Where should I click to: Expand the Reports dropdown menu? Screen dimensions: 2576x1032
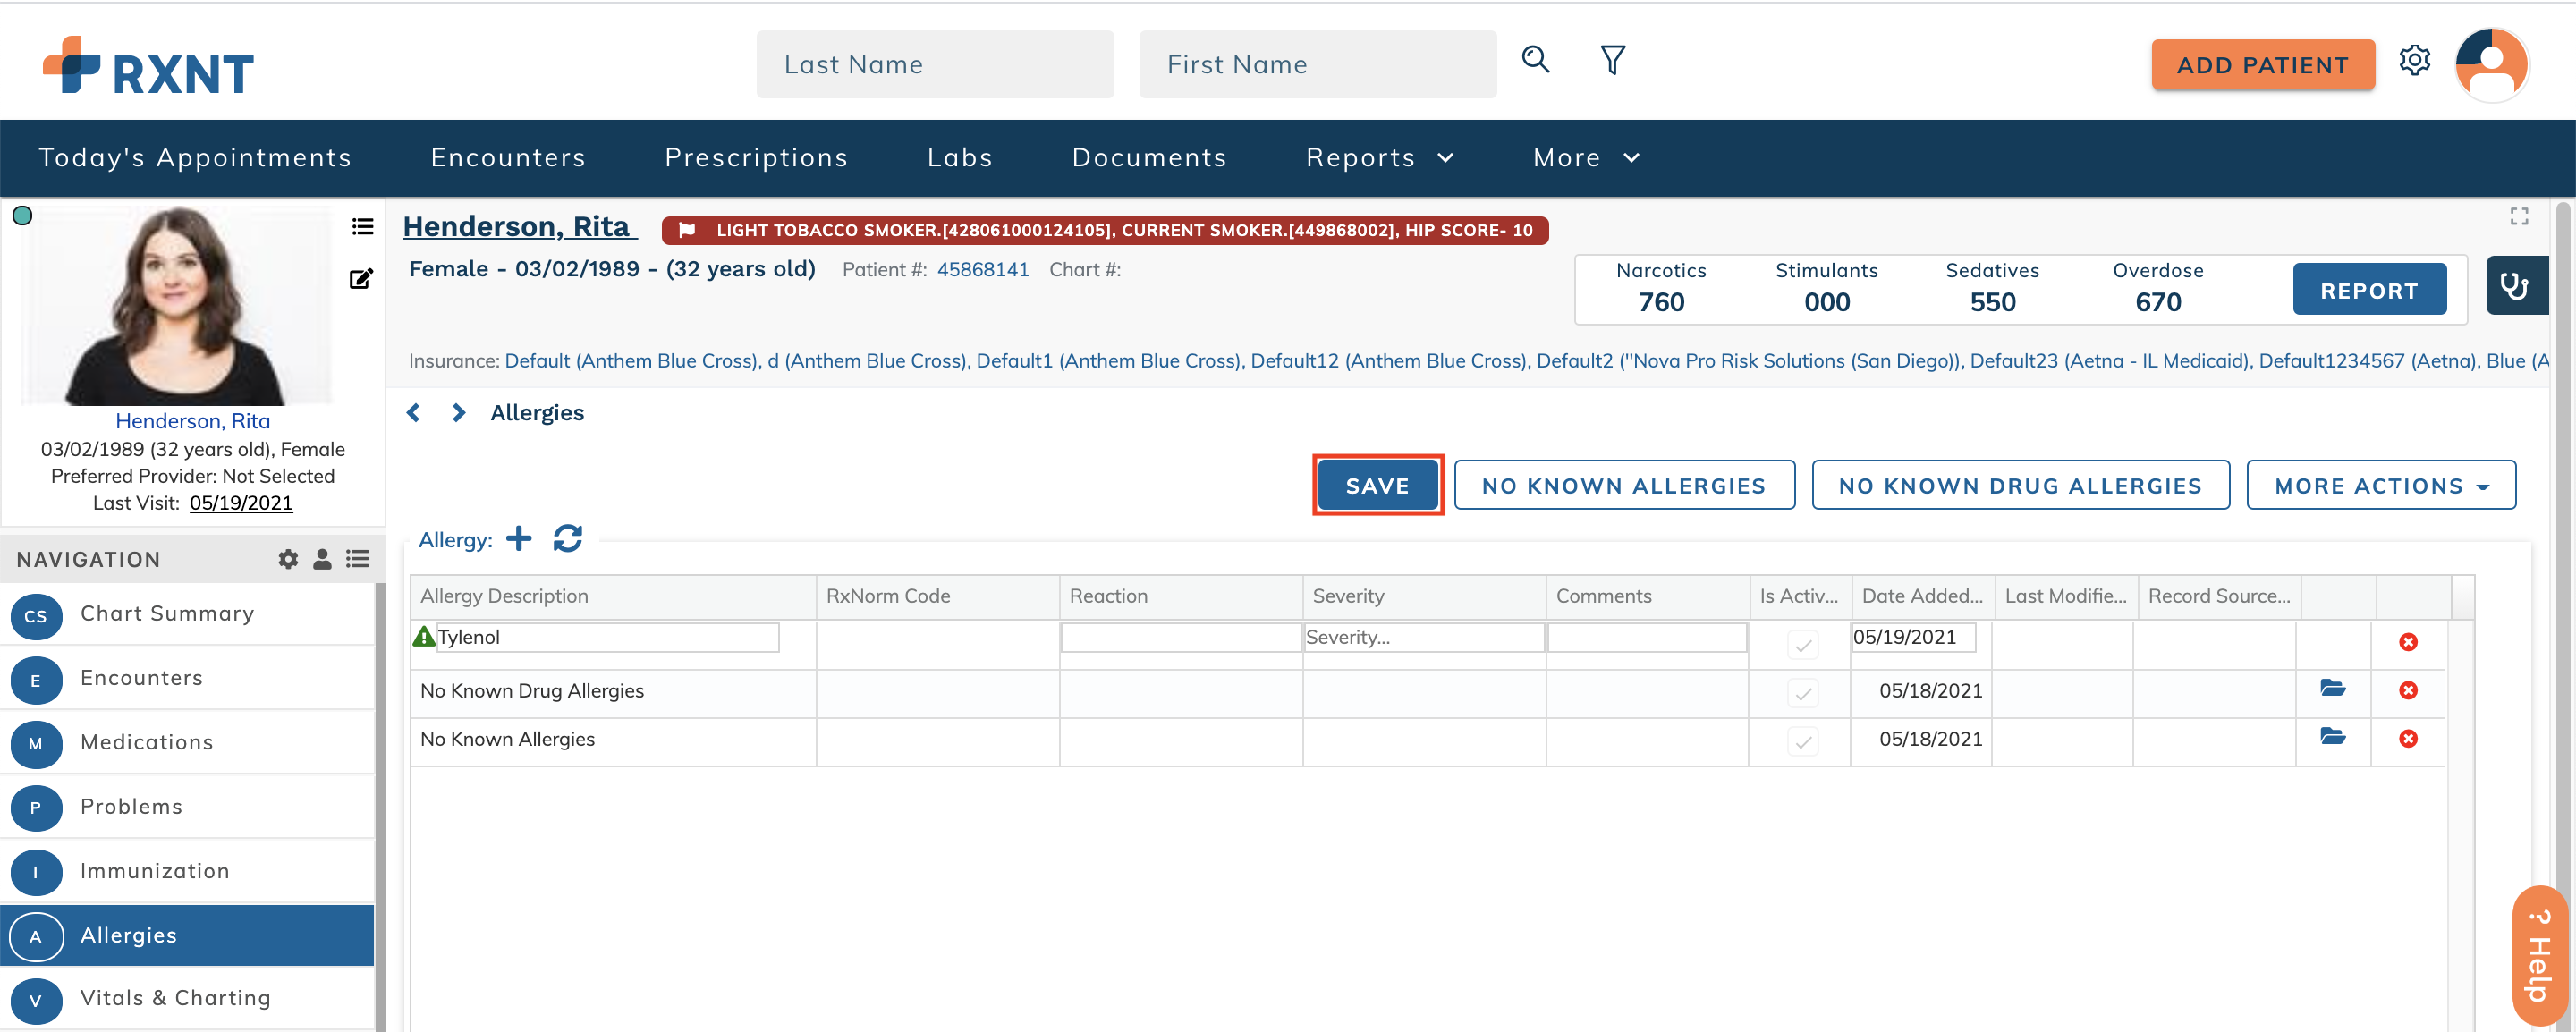1380,158
